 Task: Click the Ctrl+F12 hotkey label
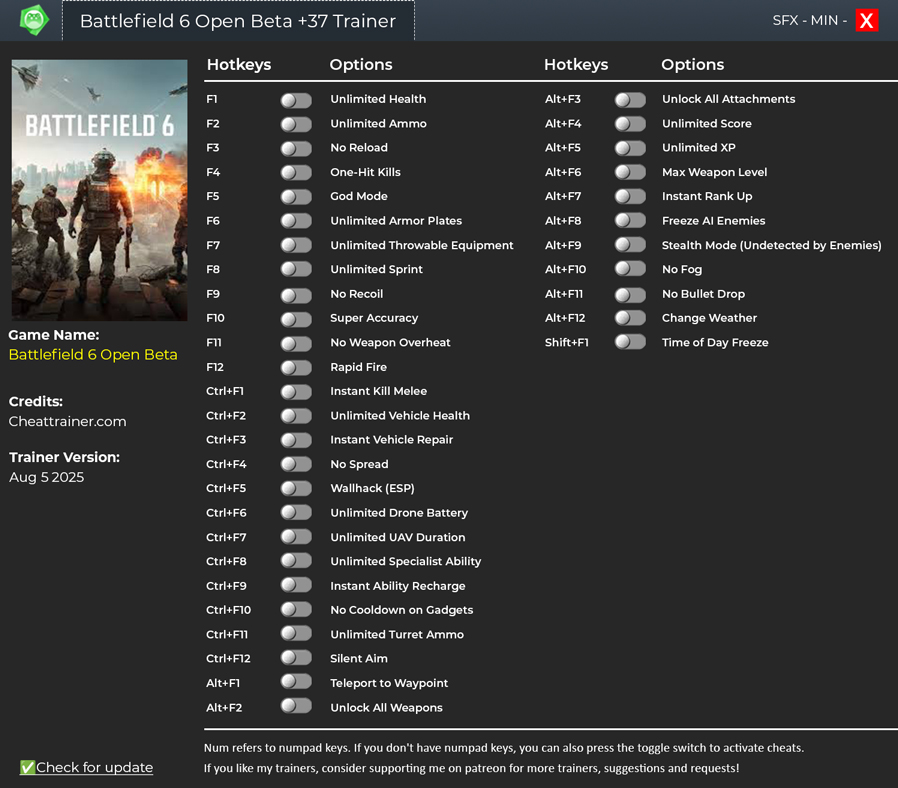229,659
